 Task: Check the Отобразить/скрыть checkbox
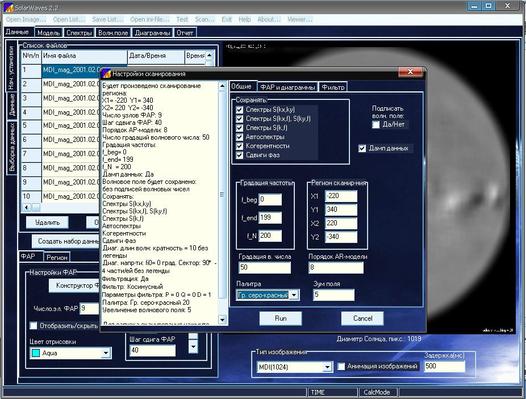tap(33, 326)
